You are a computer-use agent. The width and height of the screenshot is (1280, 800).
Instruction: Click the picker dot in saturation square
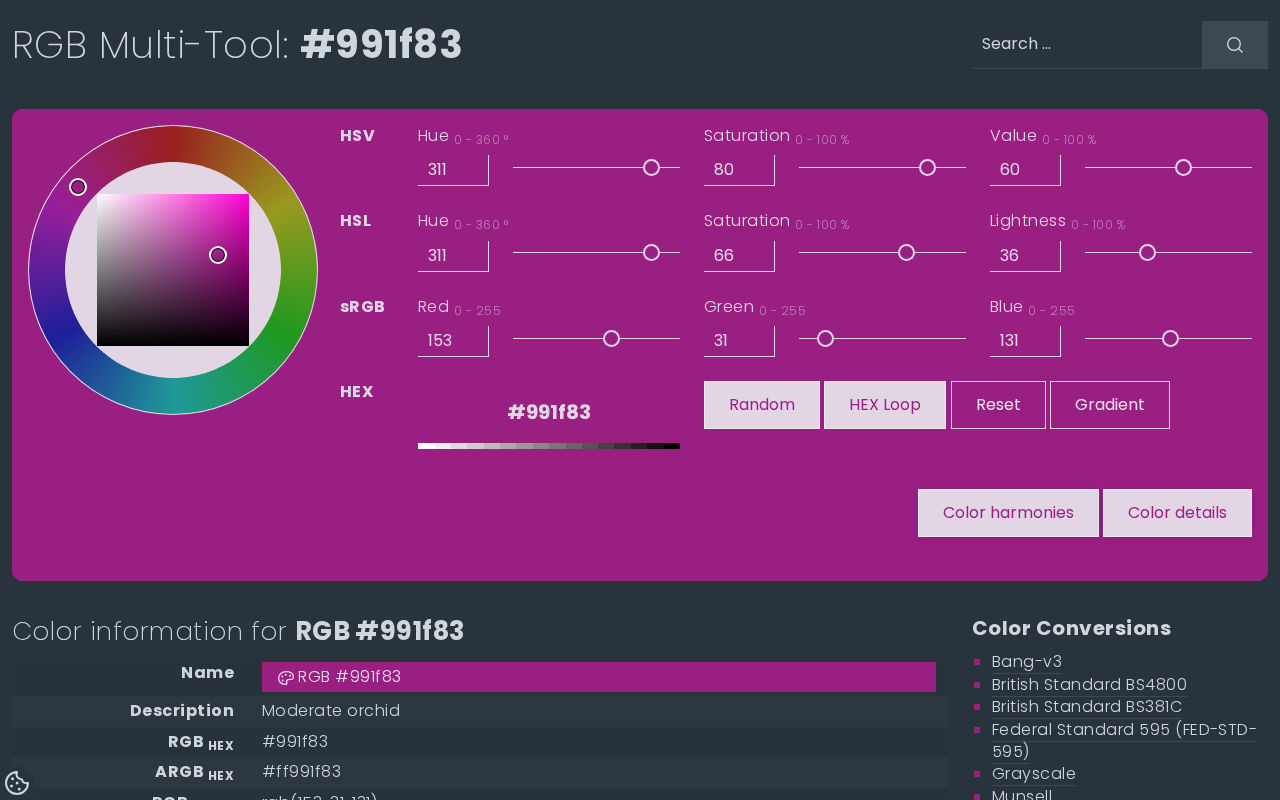(218, 255)
